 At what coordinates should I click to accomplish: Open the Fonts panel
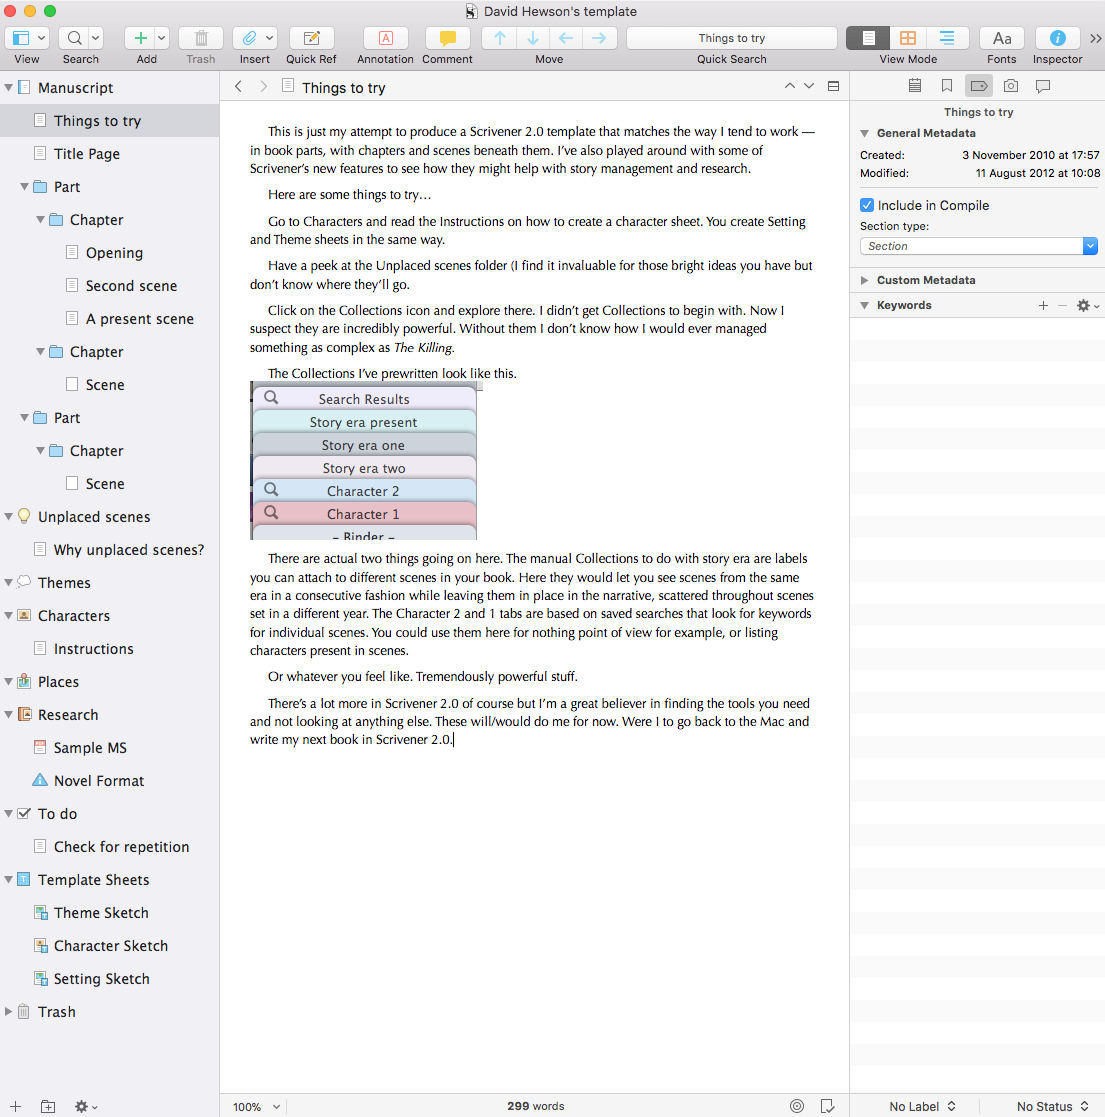pyautogui.click(x=1002, y=38)
